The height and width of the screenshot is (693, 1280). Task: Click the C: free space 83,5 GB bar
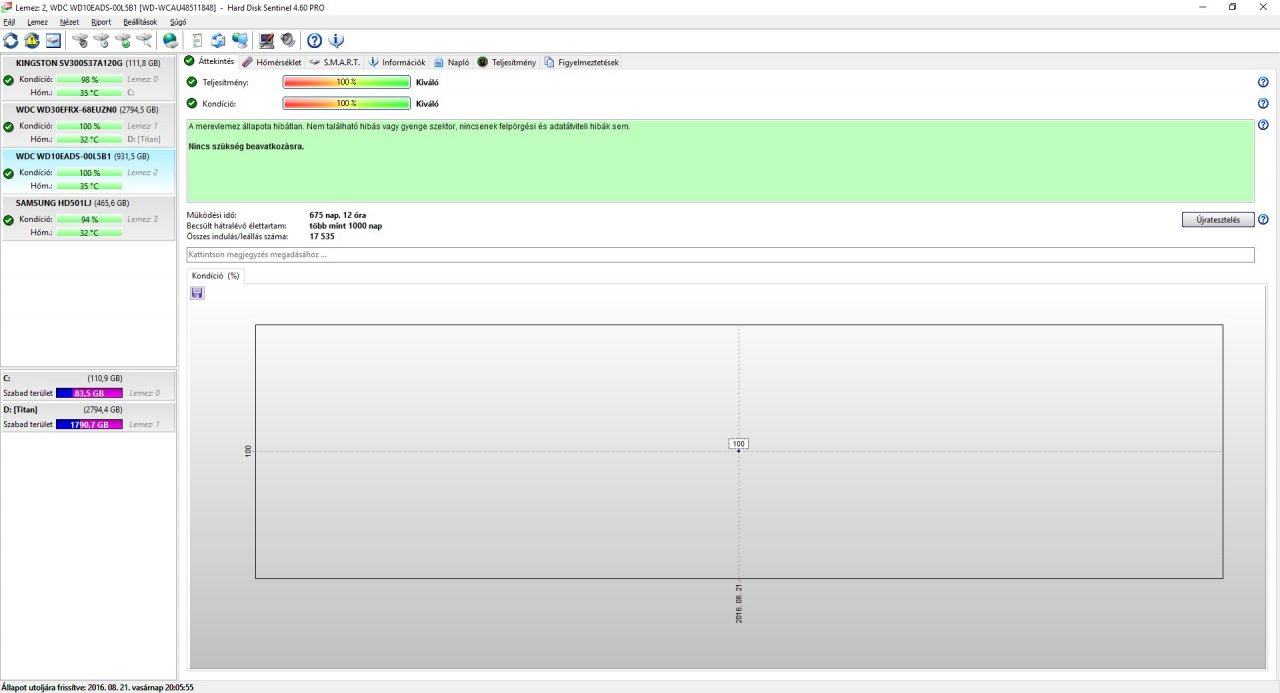[x=90, y=393]
